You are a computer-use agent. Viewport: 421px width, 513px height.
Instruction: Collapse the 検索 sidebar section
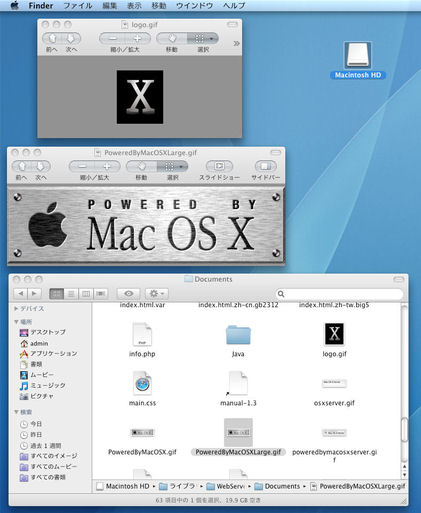(16, 412)
